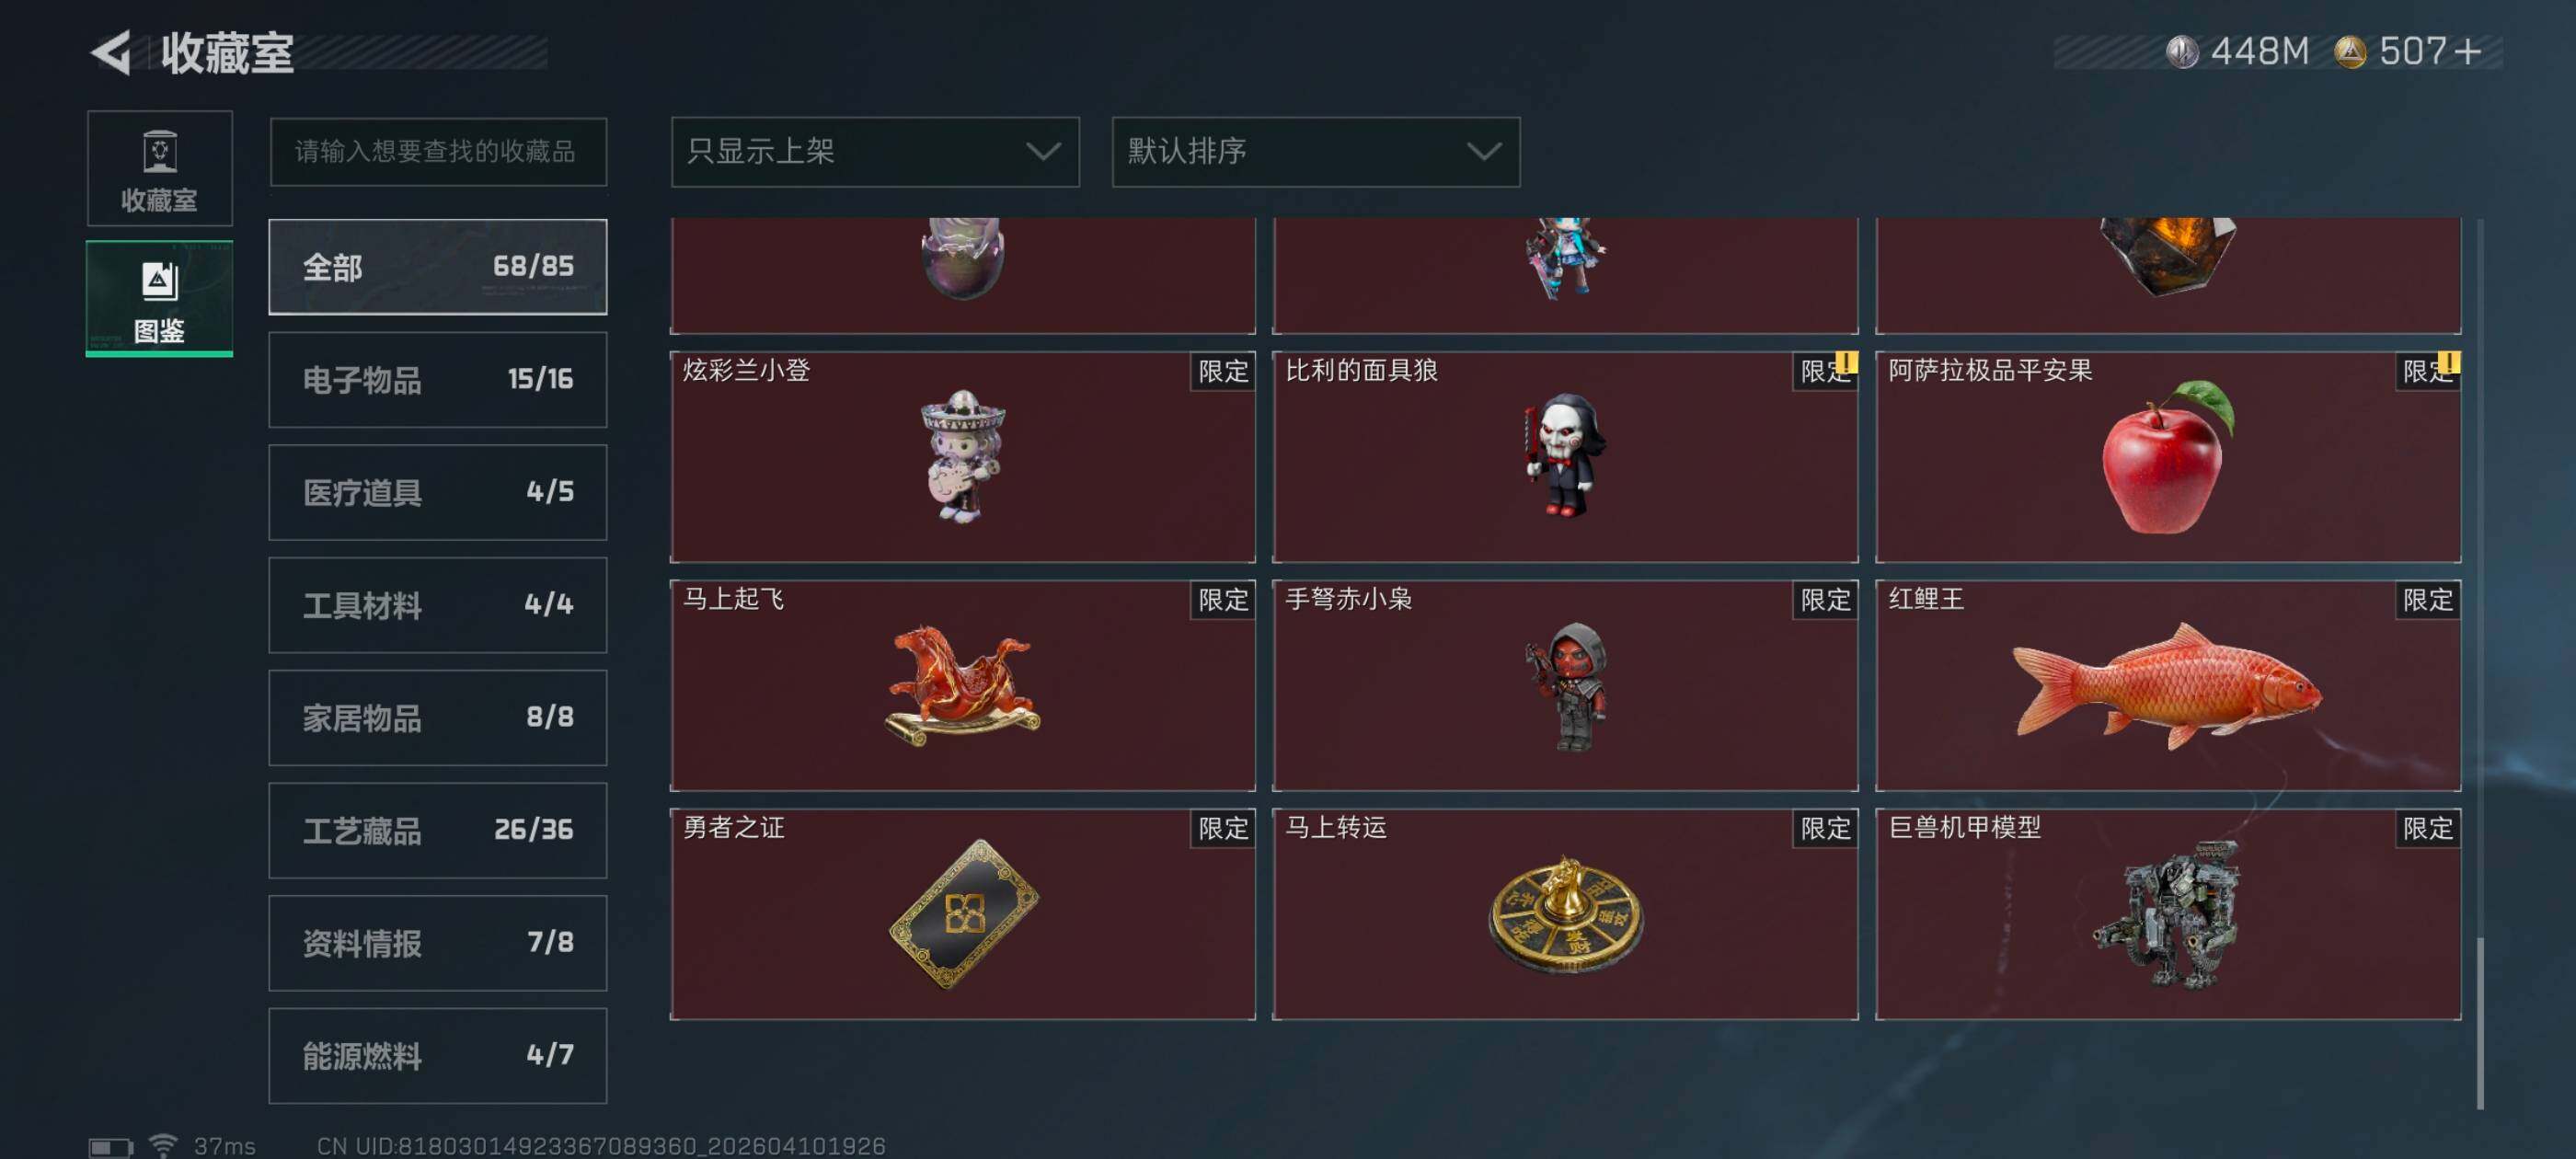This screenshot has height=1159, width=2576.
Task: Open the 红鲤王 fish collectible
Action: (2167, 685)
